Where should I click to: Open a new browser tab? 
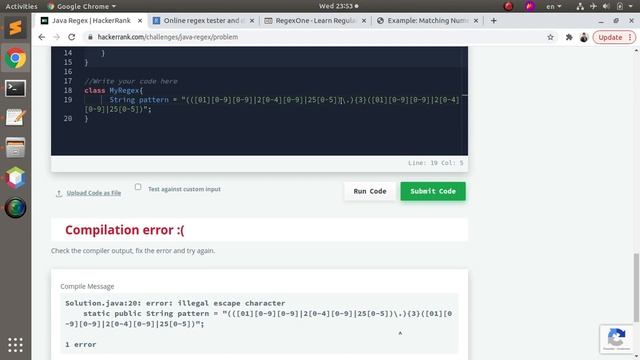pos(493,20)
